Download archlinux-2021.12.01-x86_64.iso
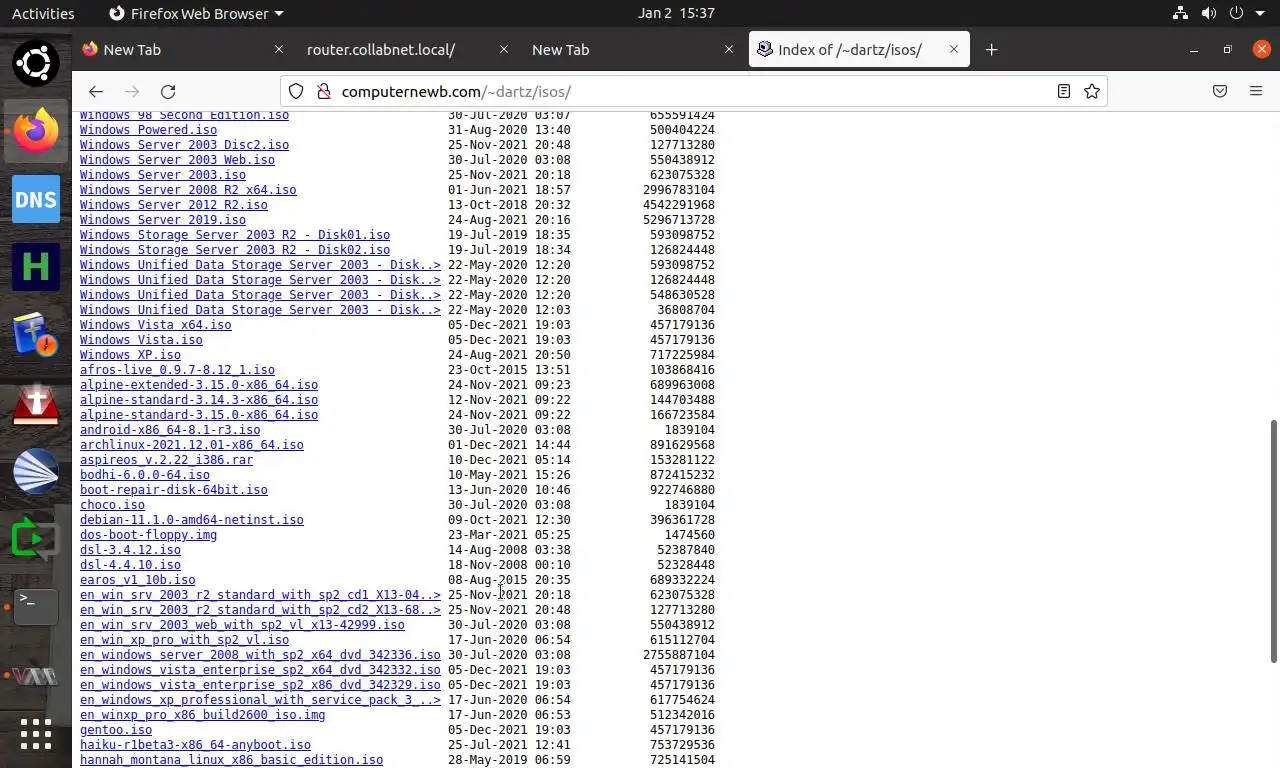The width and height of the screenshot is (1280, 768). [192, 445]
